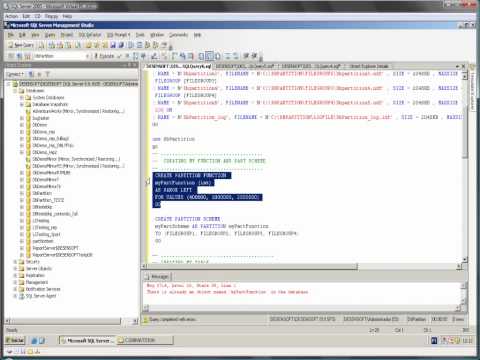Open the Community menu
Image resolution: width=480 pixels, height=360 pixels.
[x=178, y=35]
